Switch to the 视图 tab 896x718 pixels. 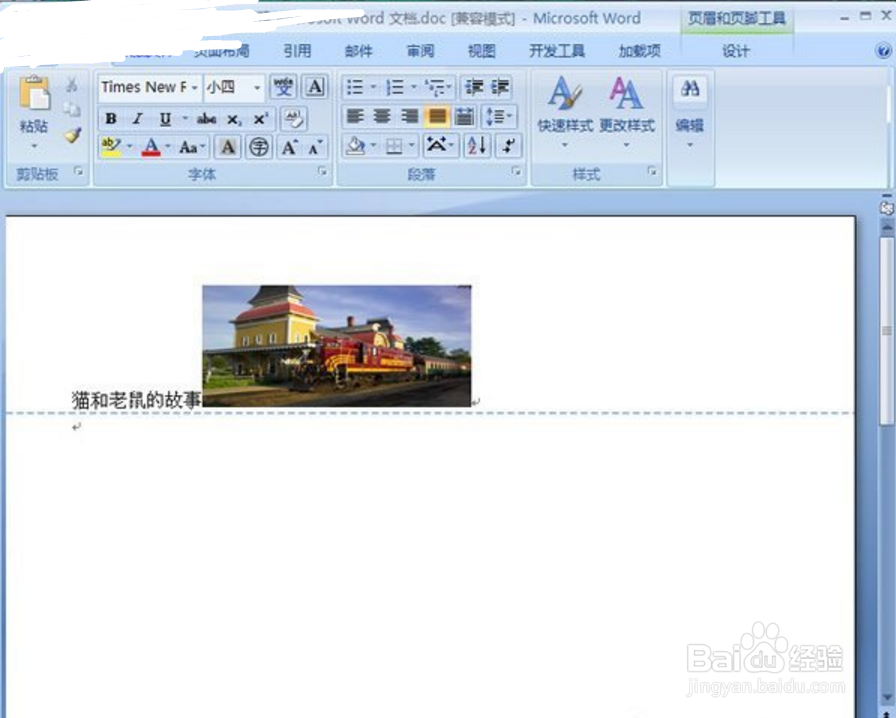tap(482, 51)
